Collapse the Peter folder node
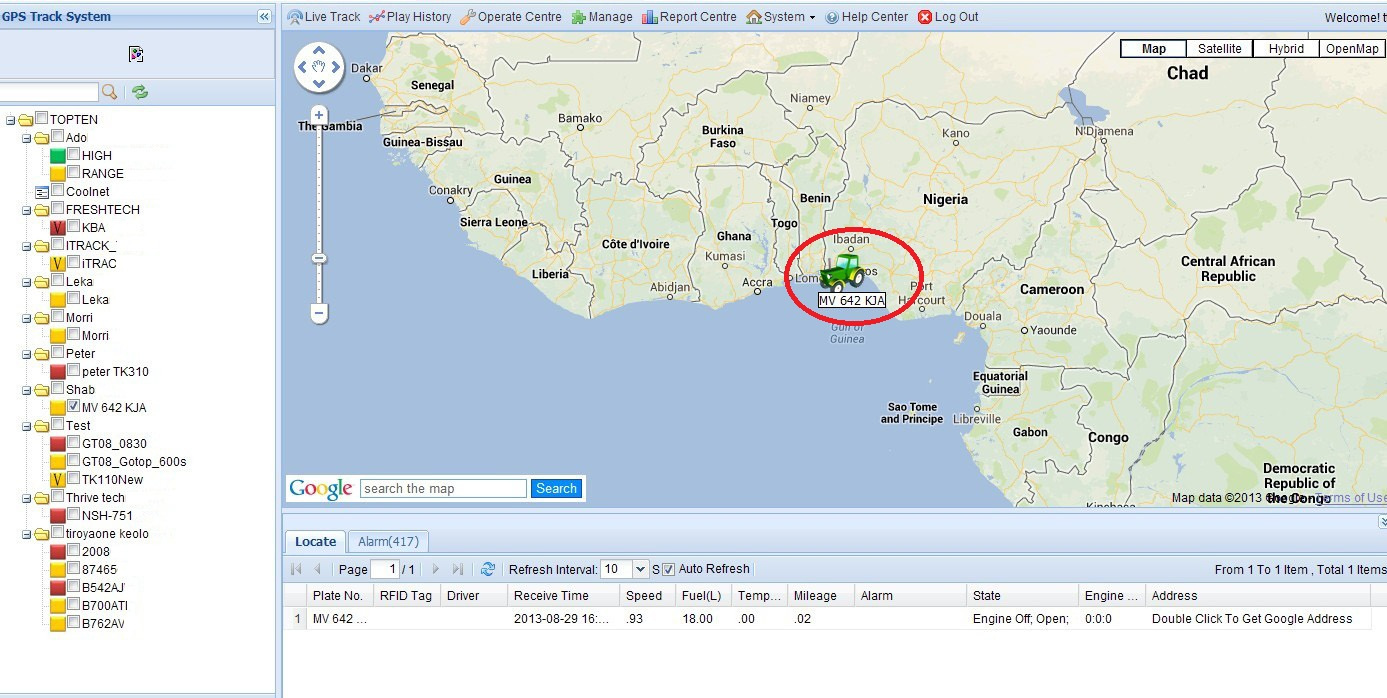Image resolution: width=1387 pixels, height=698 pixels. pyautogui.click(x=26, y=354)
